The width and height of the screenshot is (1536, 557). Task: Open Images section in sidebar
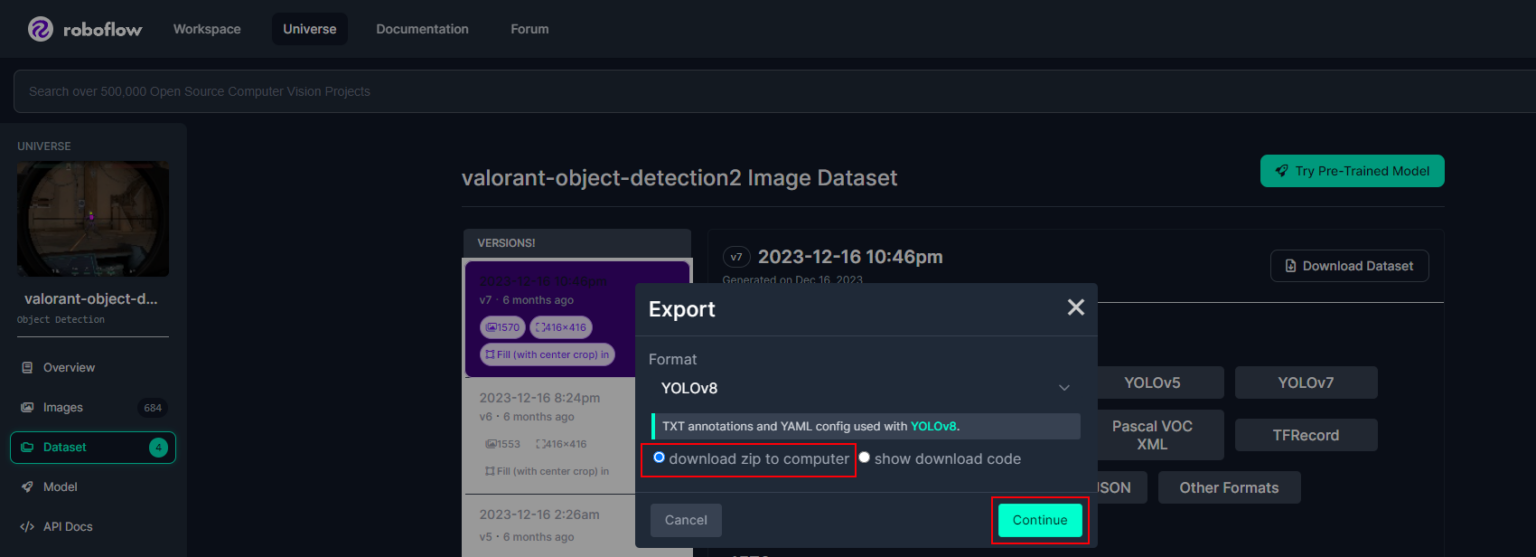pos(62,408)
